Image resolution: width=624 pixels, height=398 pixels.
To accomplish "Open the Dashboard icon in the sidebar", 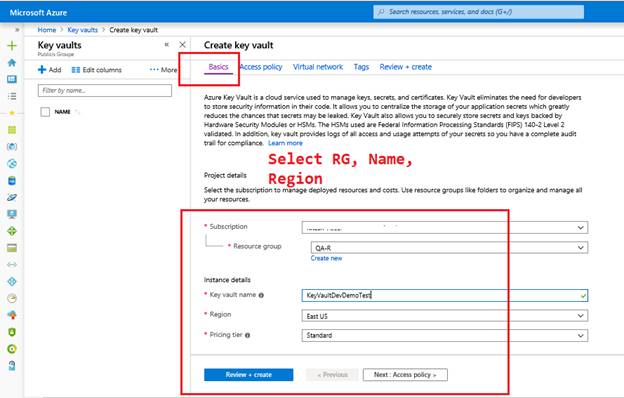I will pyautogui.click(x=12, y=79).
